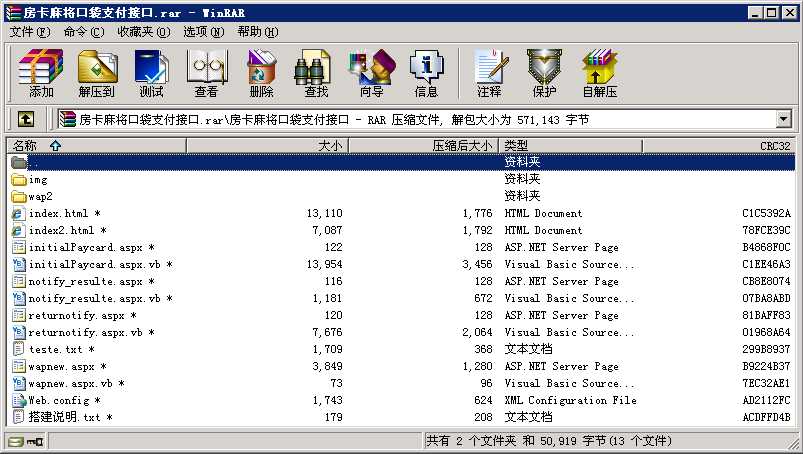Screen dimensions: 803x454
Task: Select the returnnotify.aspx.vb file icon
Action: click(x=18, y=333)
